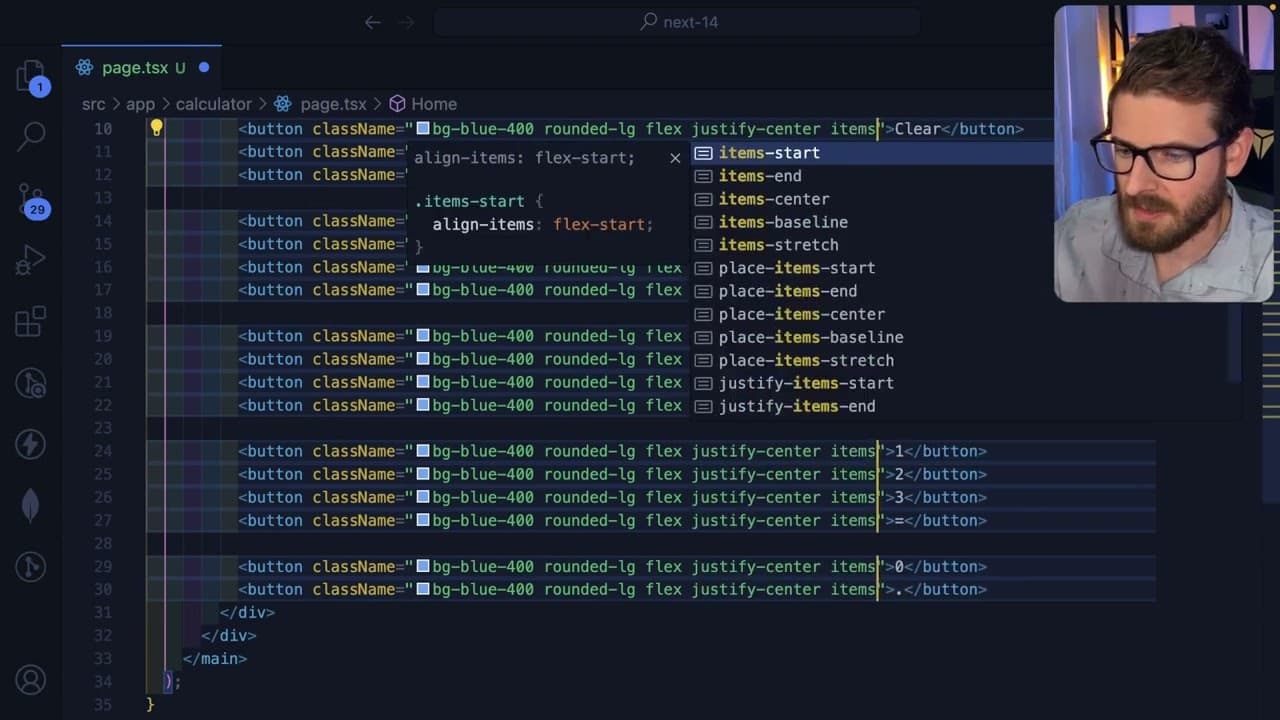
Task: Click the .items-start selector in the docs popup
Action: 469,201
